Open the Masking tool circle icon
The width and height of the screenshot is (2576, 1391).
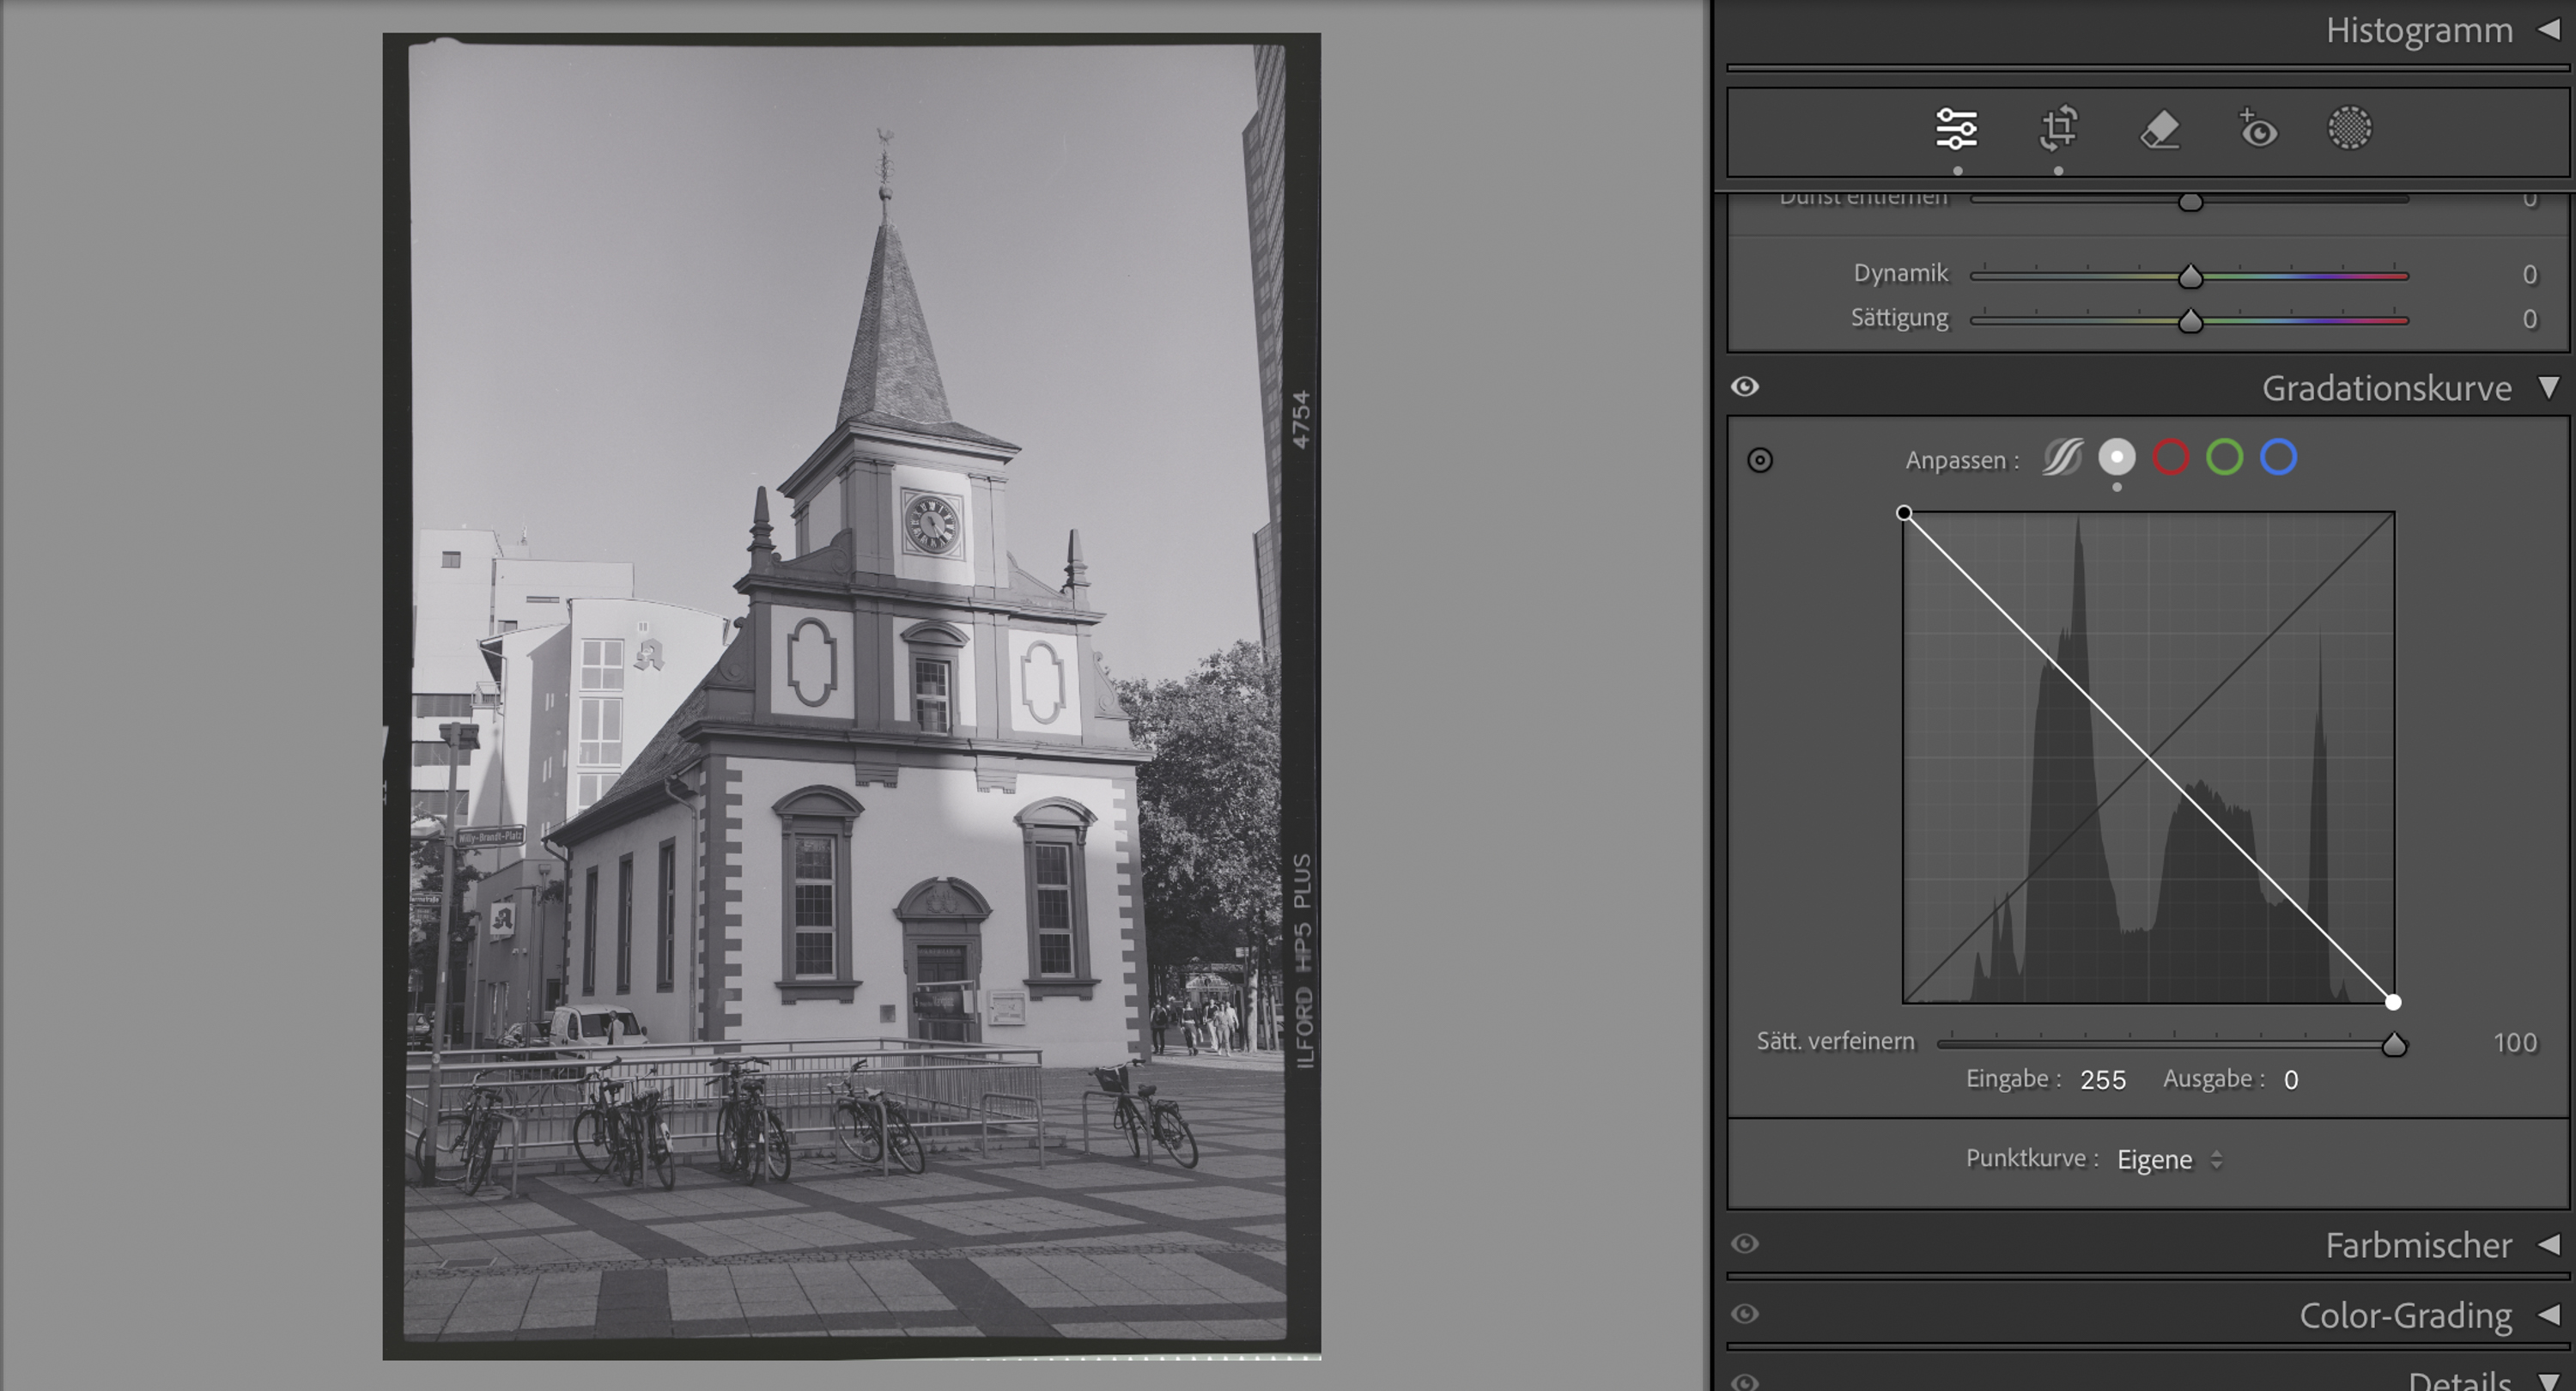tap(2349, 129)
